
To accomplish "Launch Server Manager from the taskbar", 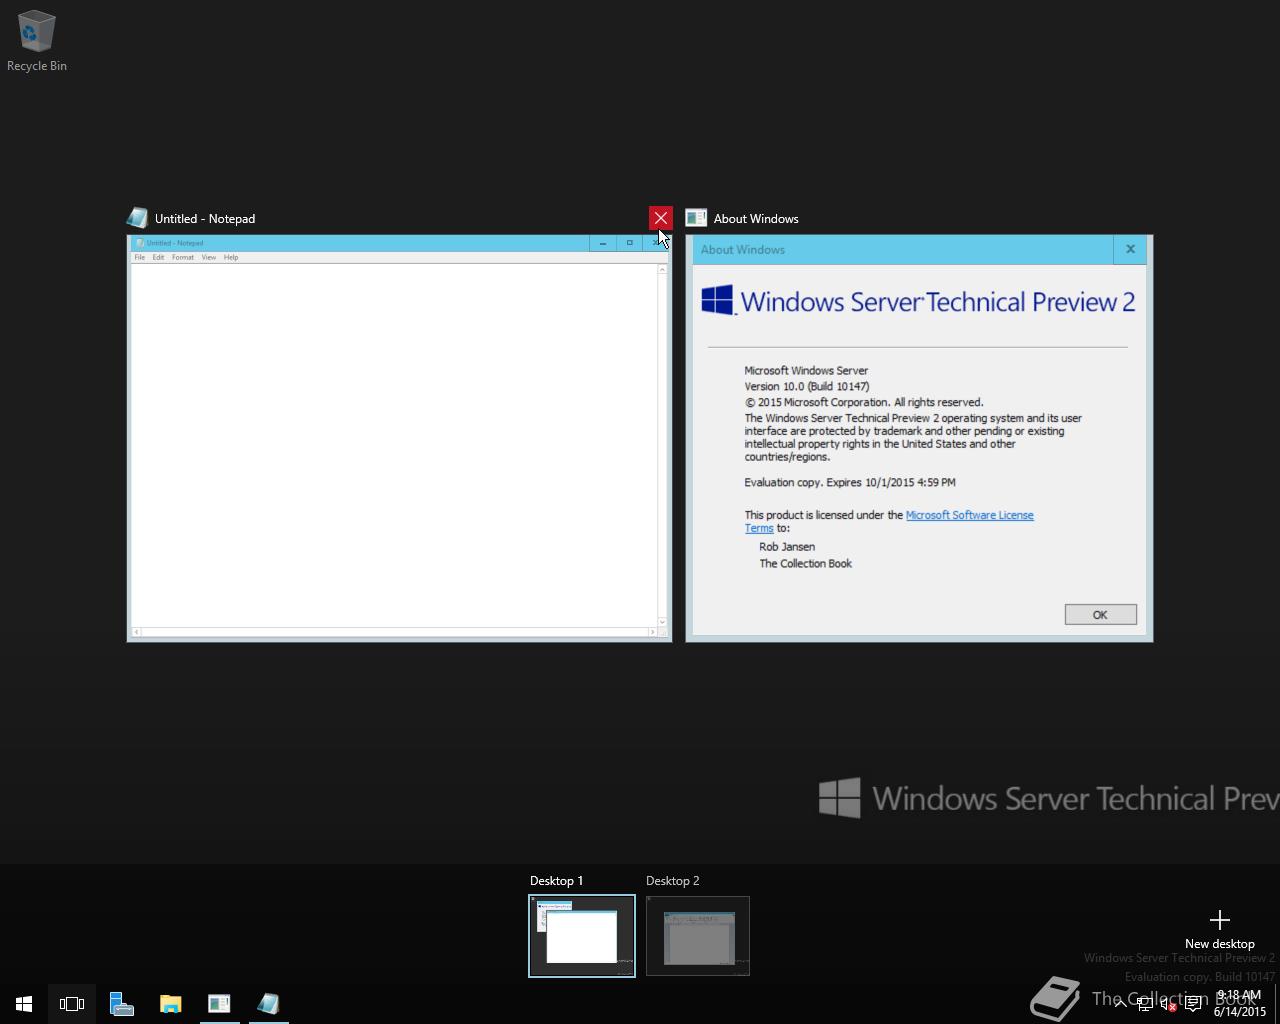I will (121, 1003).
